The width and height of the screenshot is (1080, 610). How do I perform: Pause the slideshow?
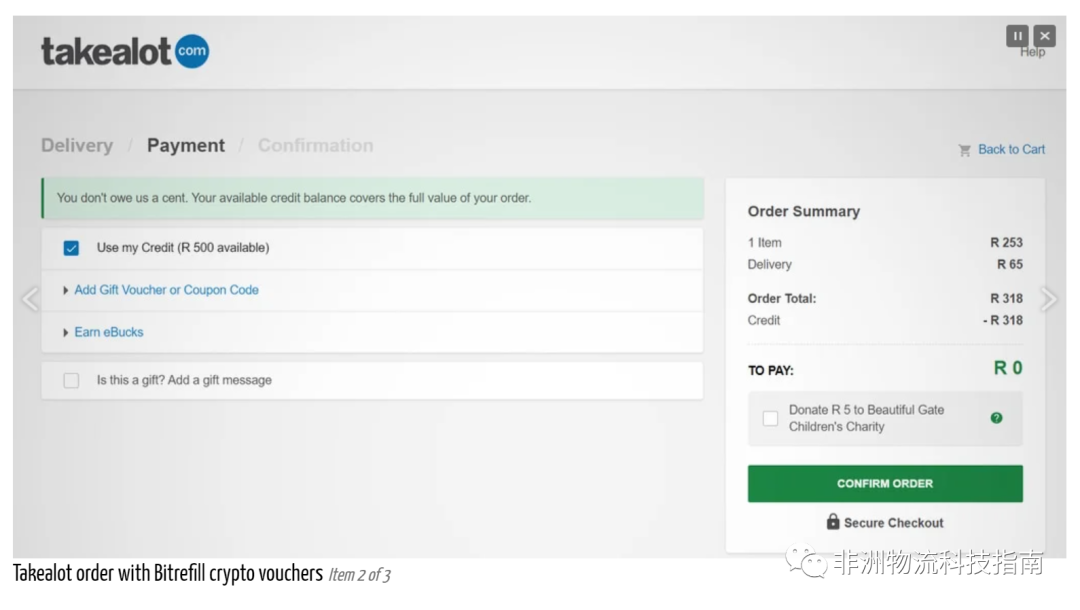pyautogui.click(x=1017, y=36)
